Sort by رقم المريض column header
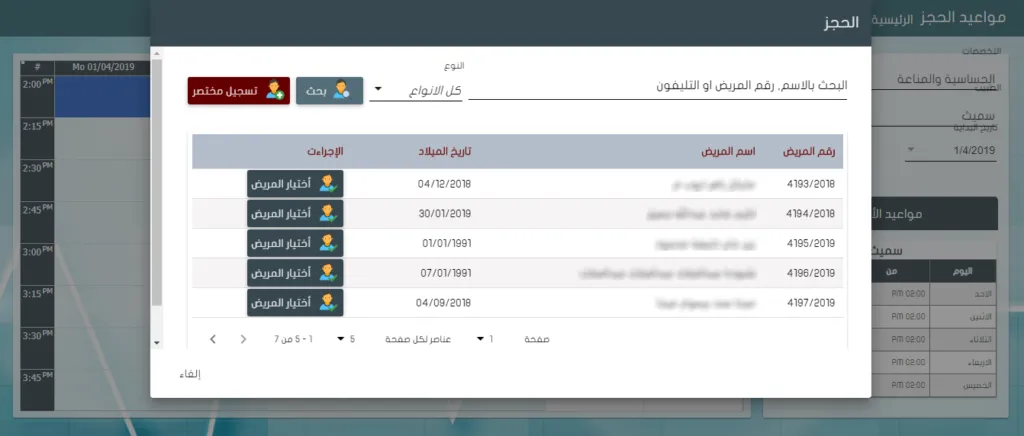Viewport: 1024px width, 436px height. click(809, 152)
